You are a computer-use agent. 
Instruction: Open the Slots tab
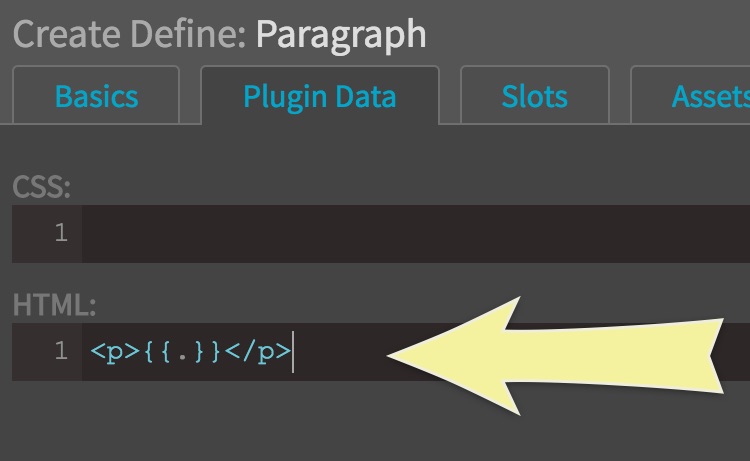tap(534, 97)
